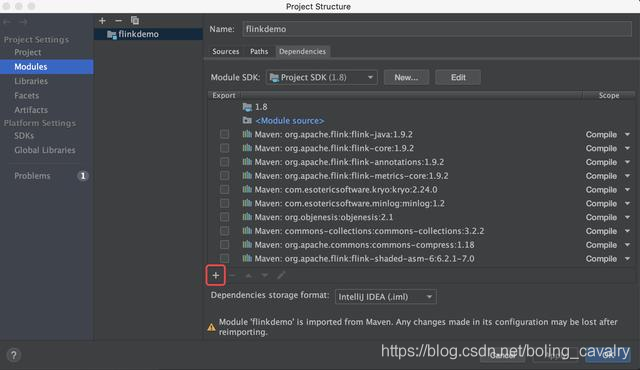This screenshot has height=370, width=640.
Task: Open SDKs under Platform Settings
Action: pyautogui.click(x=24, y=135)
